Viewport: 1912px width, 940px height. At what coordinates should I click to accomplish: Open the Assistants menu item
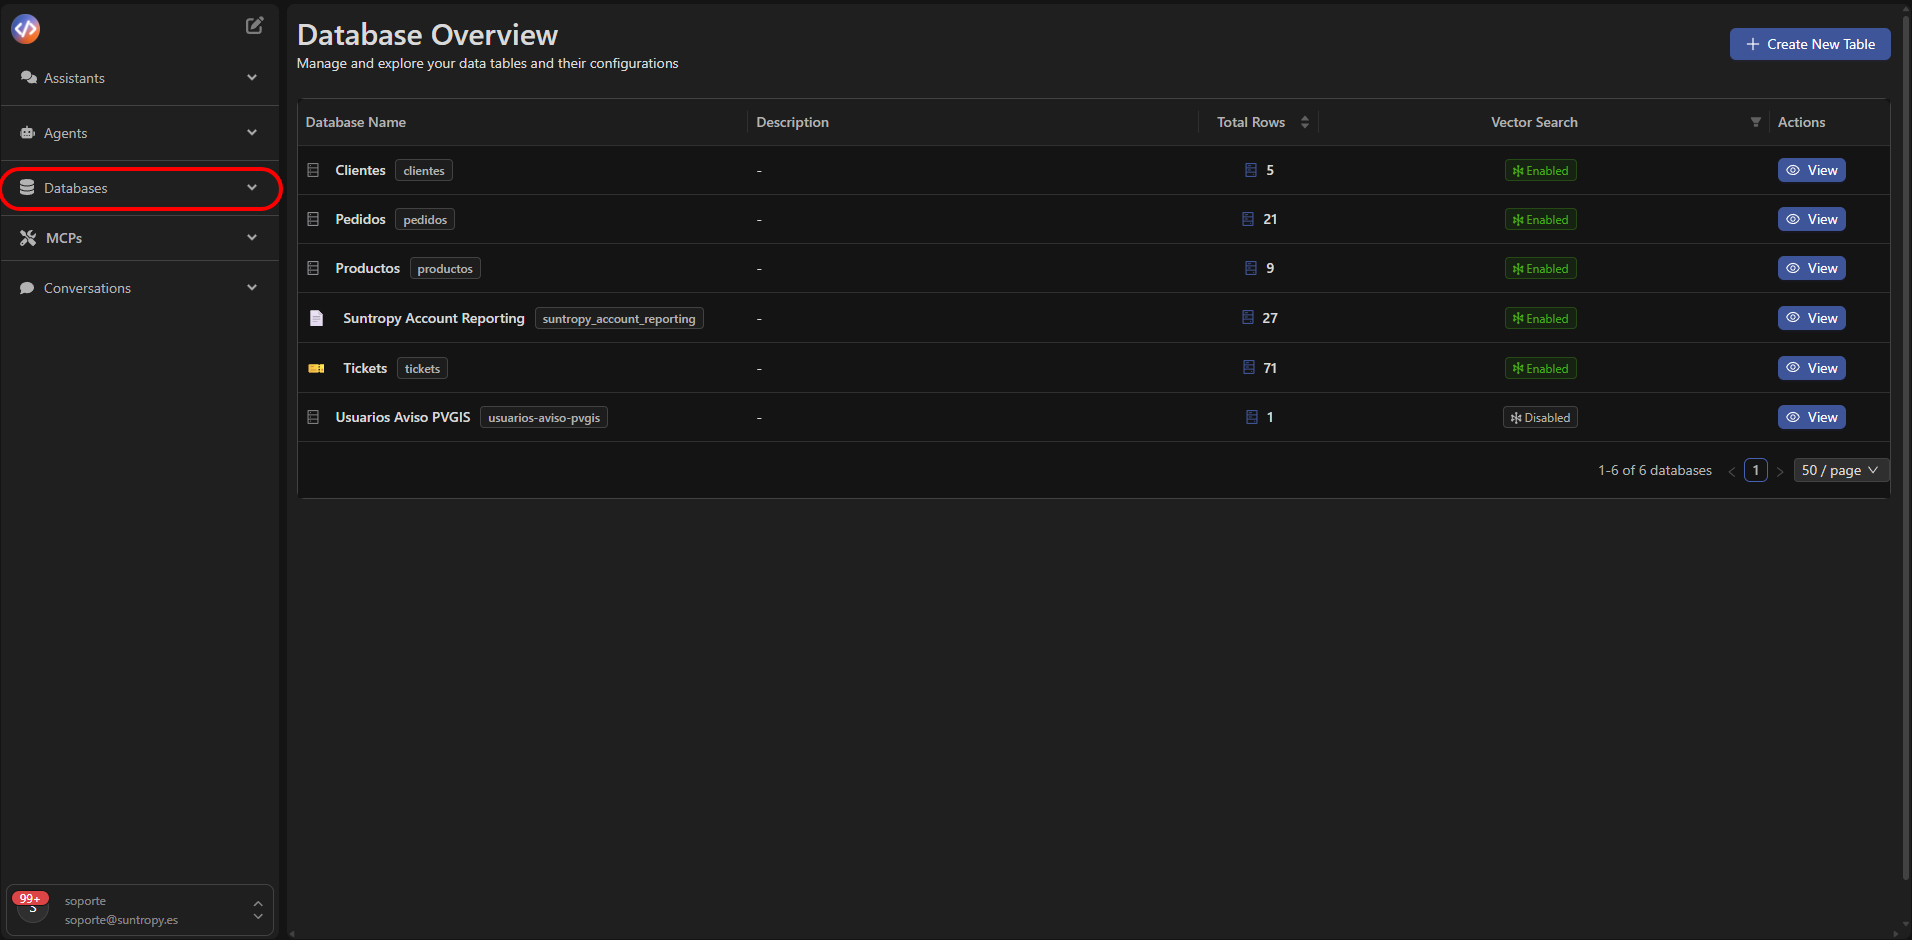139,78
